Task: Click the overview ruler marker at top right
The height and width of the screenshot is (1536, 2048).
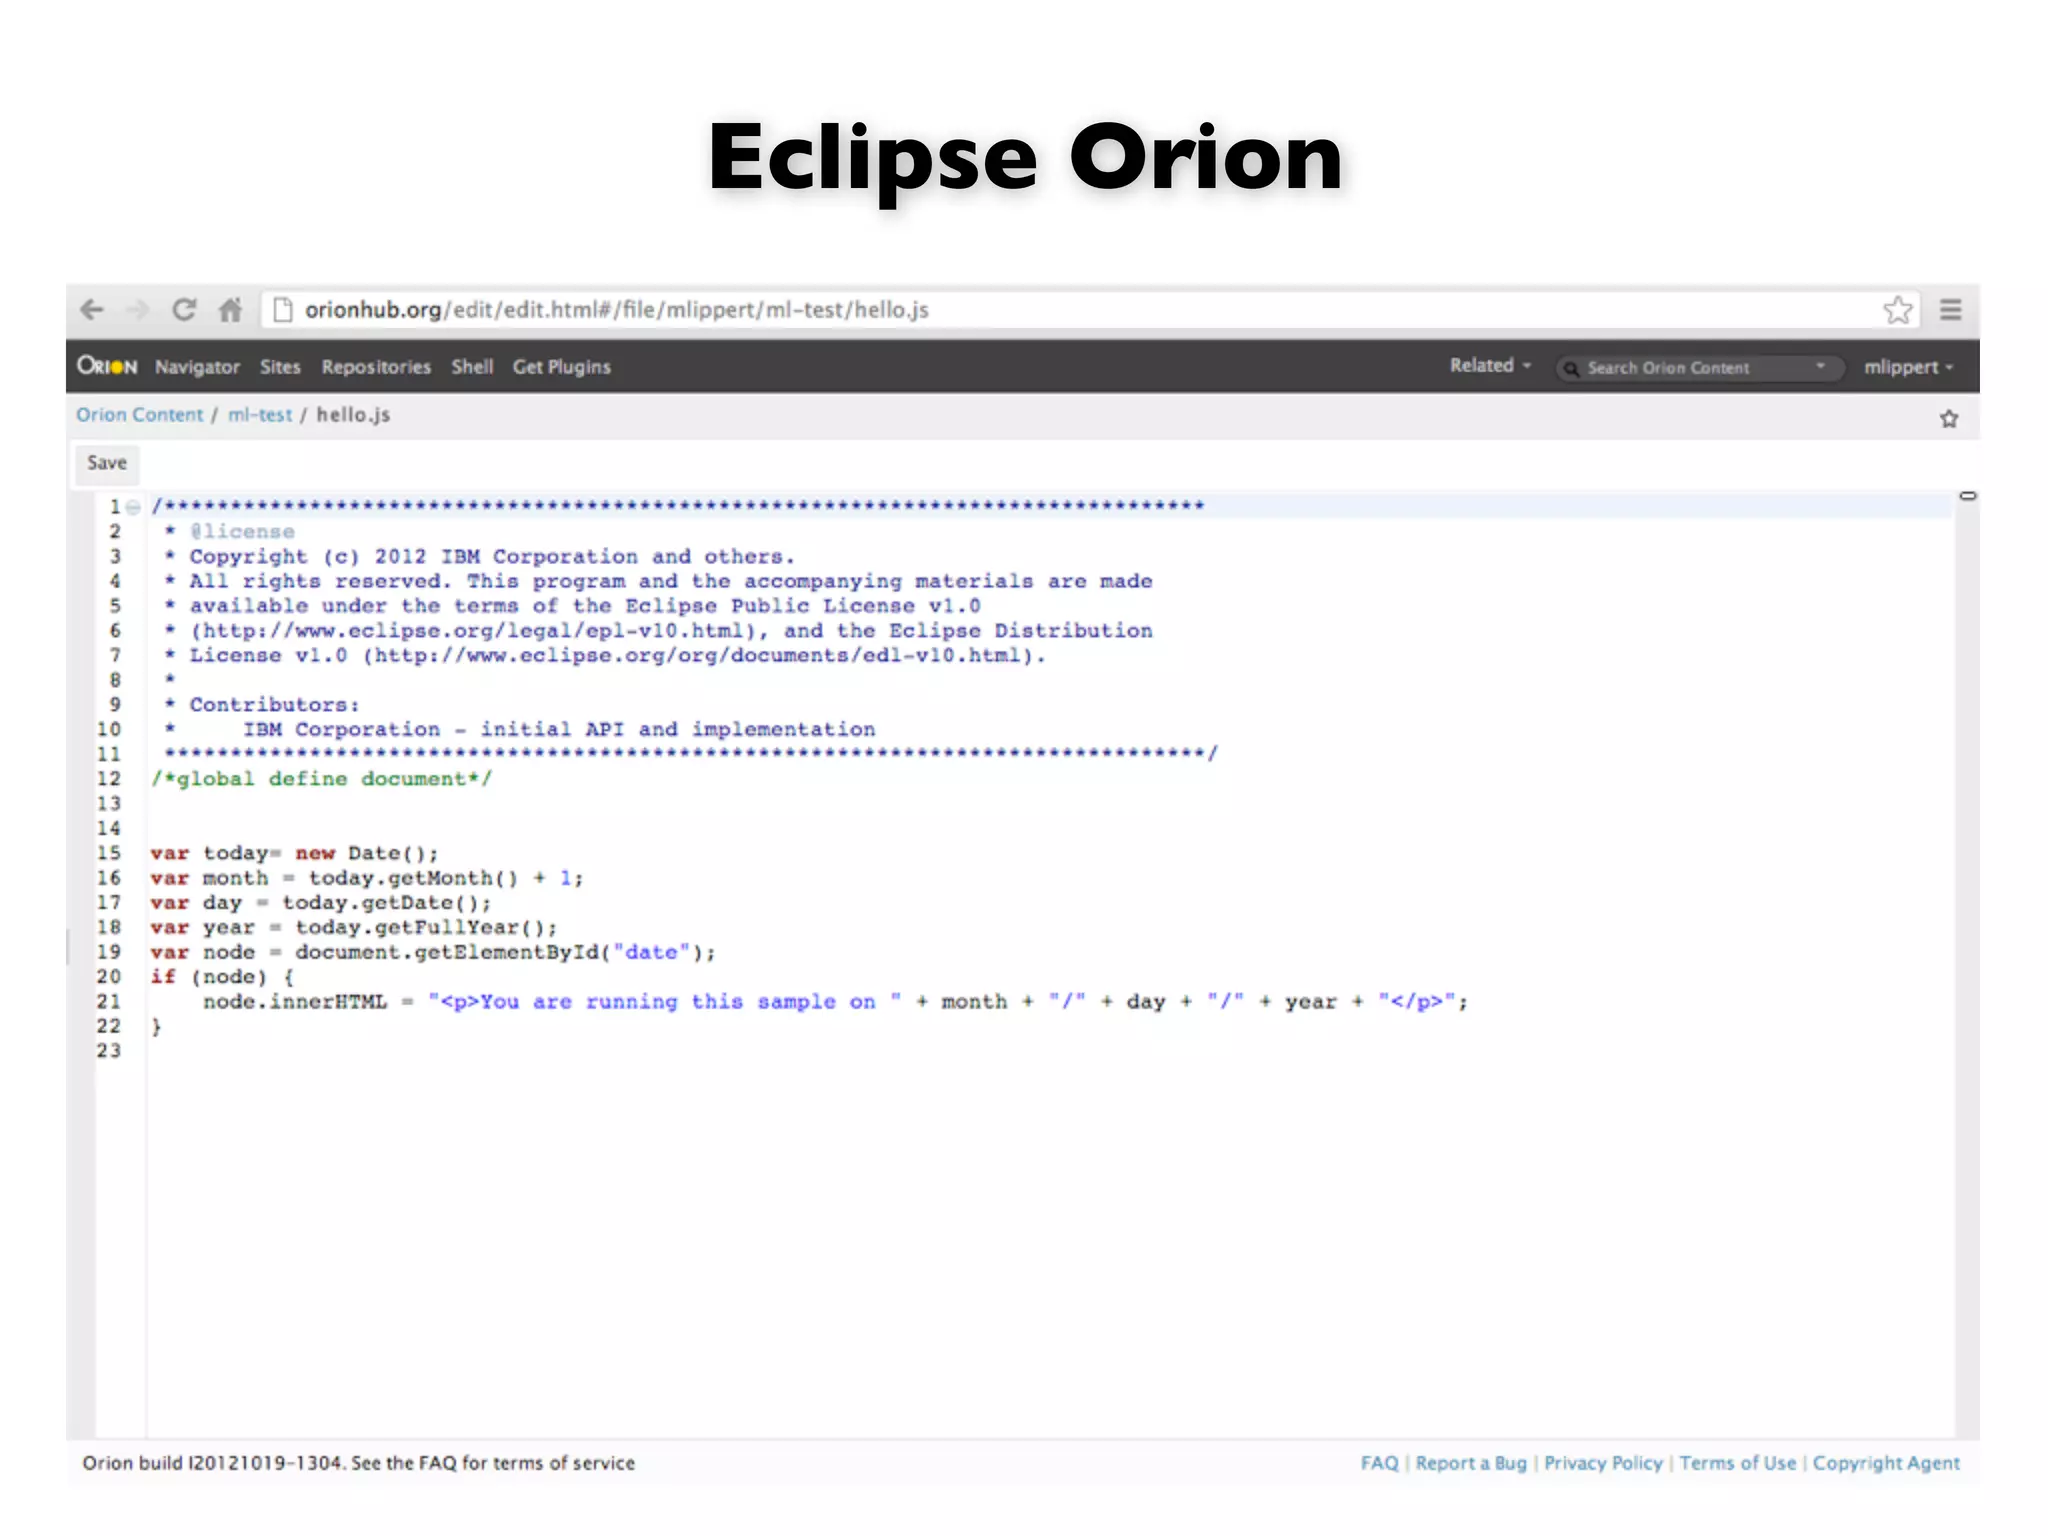Action: pos(1967,496)
